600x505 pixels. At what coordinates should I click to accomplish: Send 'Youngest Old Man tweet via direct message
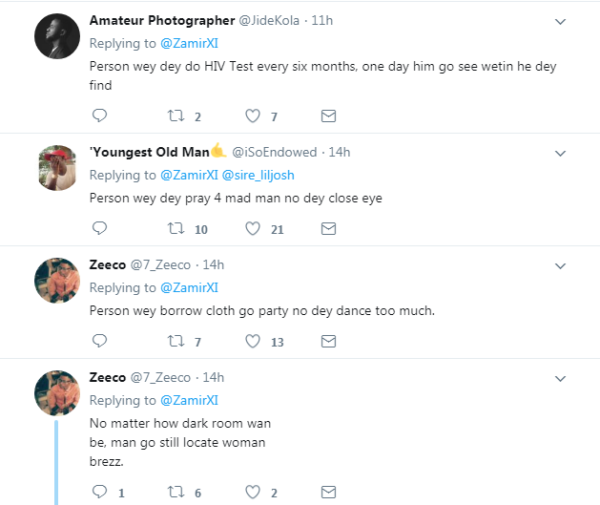(x=327, y=229)
